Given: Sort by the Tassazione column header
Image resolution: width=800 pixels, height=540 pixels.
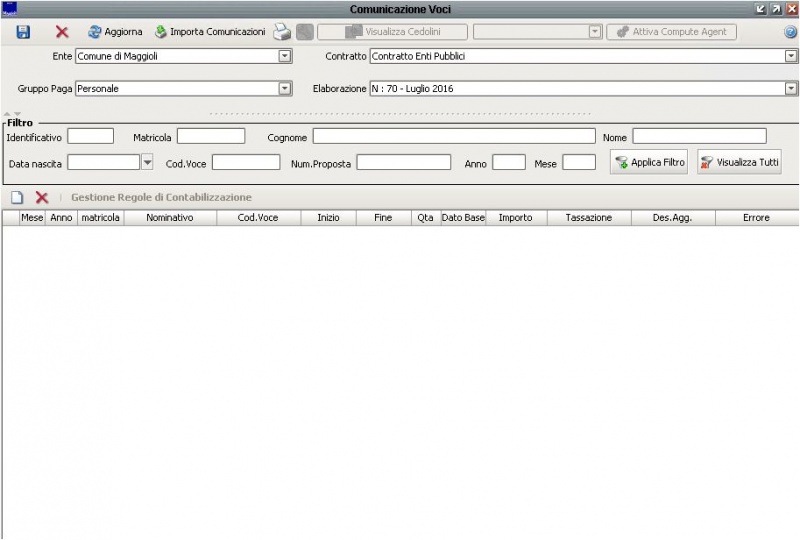Looking at the screenshot, I should click(589, 217).
